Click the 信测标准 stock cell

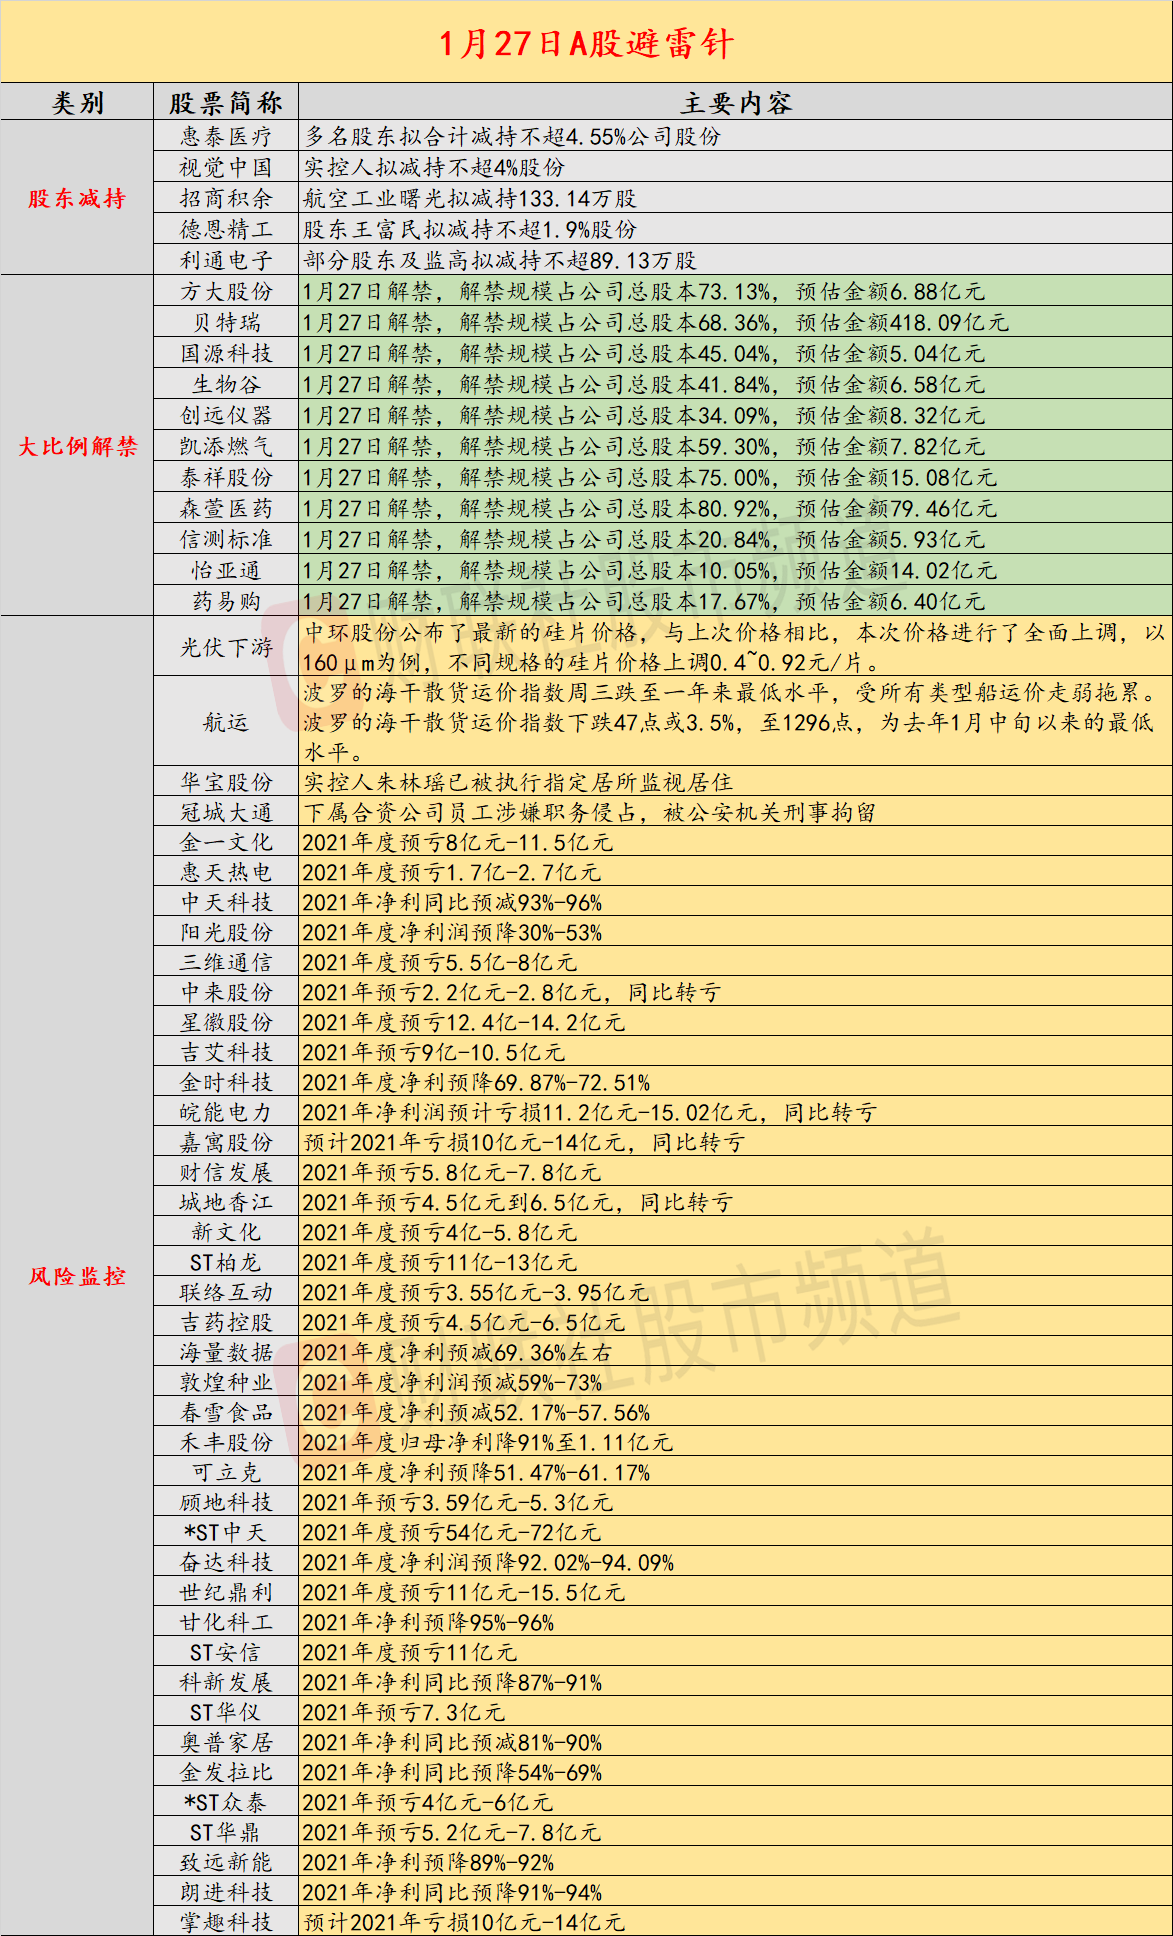point(226,540)
